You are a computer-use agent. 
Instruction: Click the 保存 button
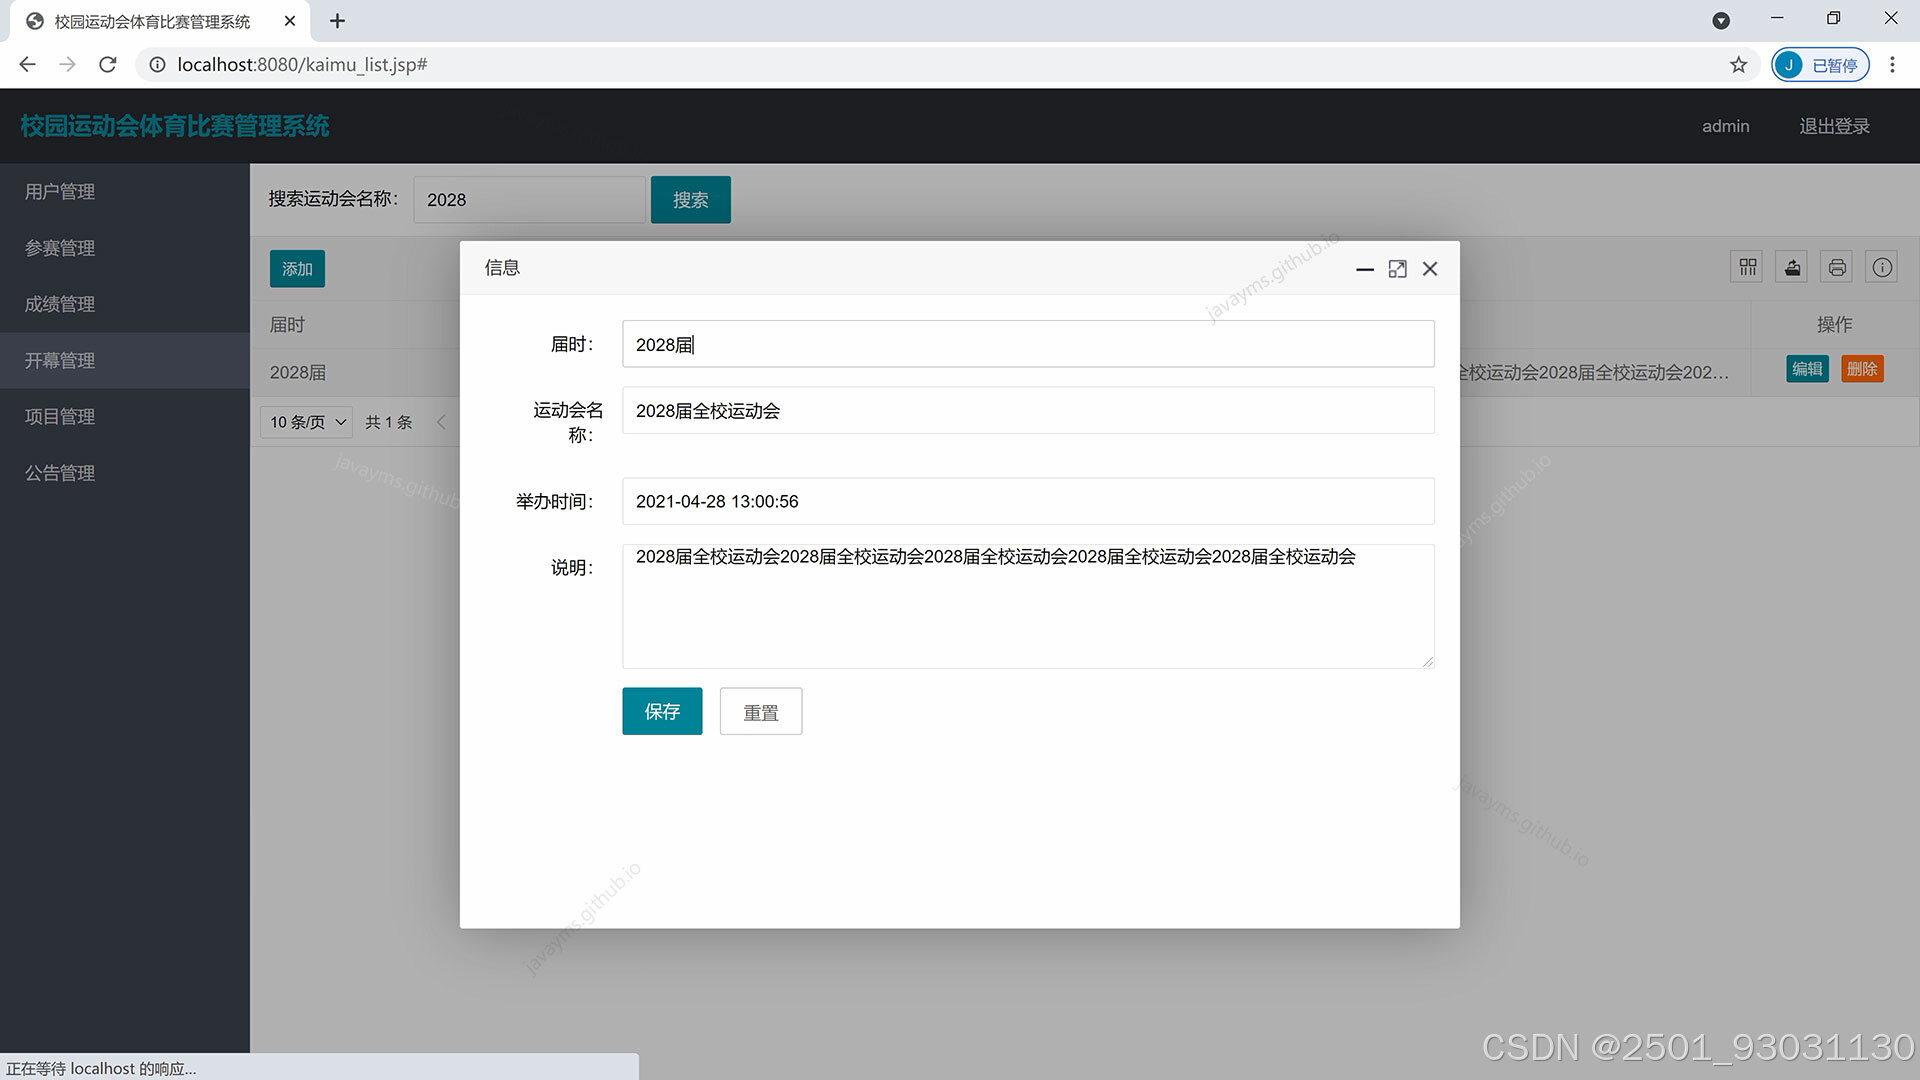coord(662,711)
